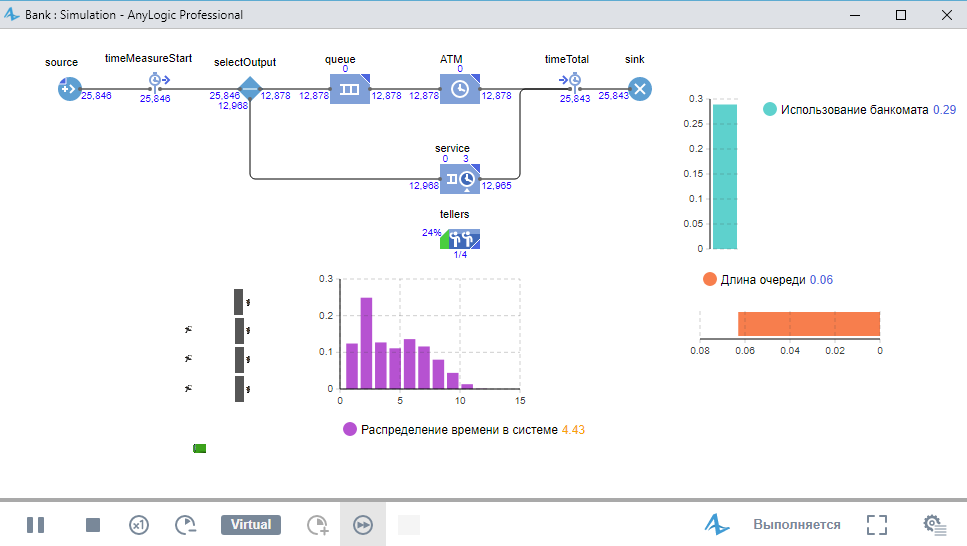
Task: Toggle full screen presentation mode
Action: pos(877,525)
